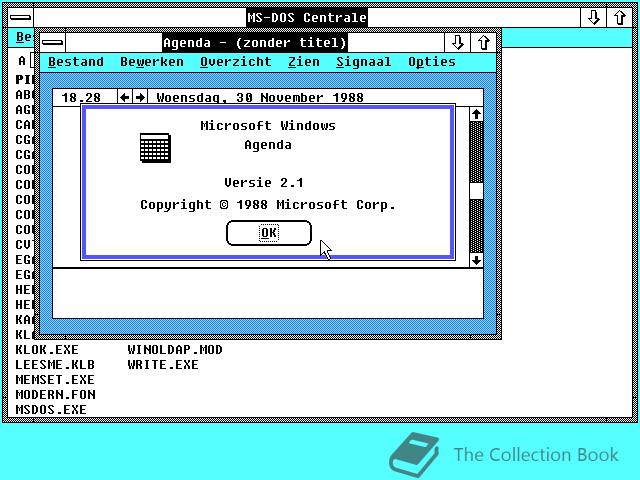Click the time 18.28 in Agenda

click(x=81, y=98)
